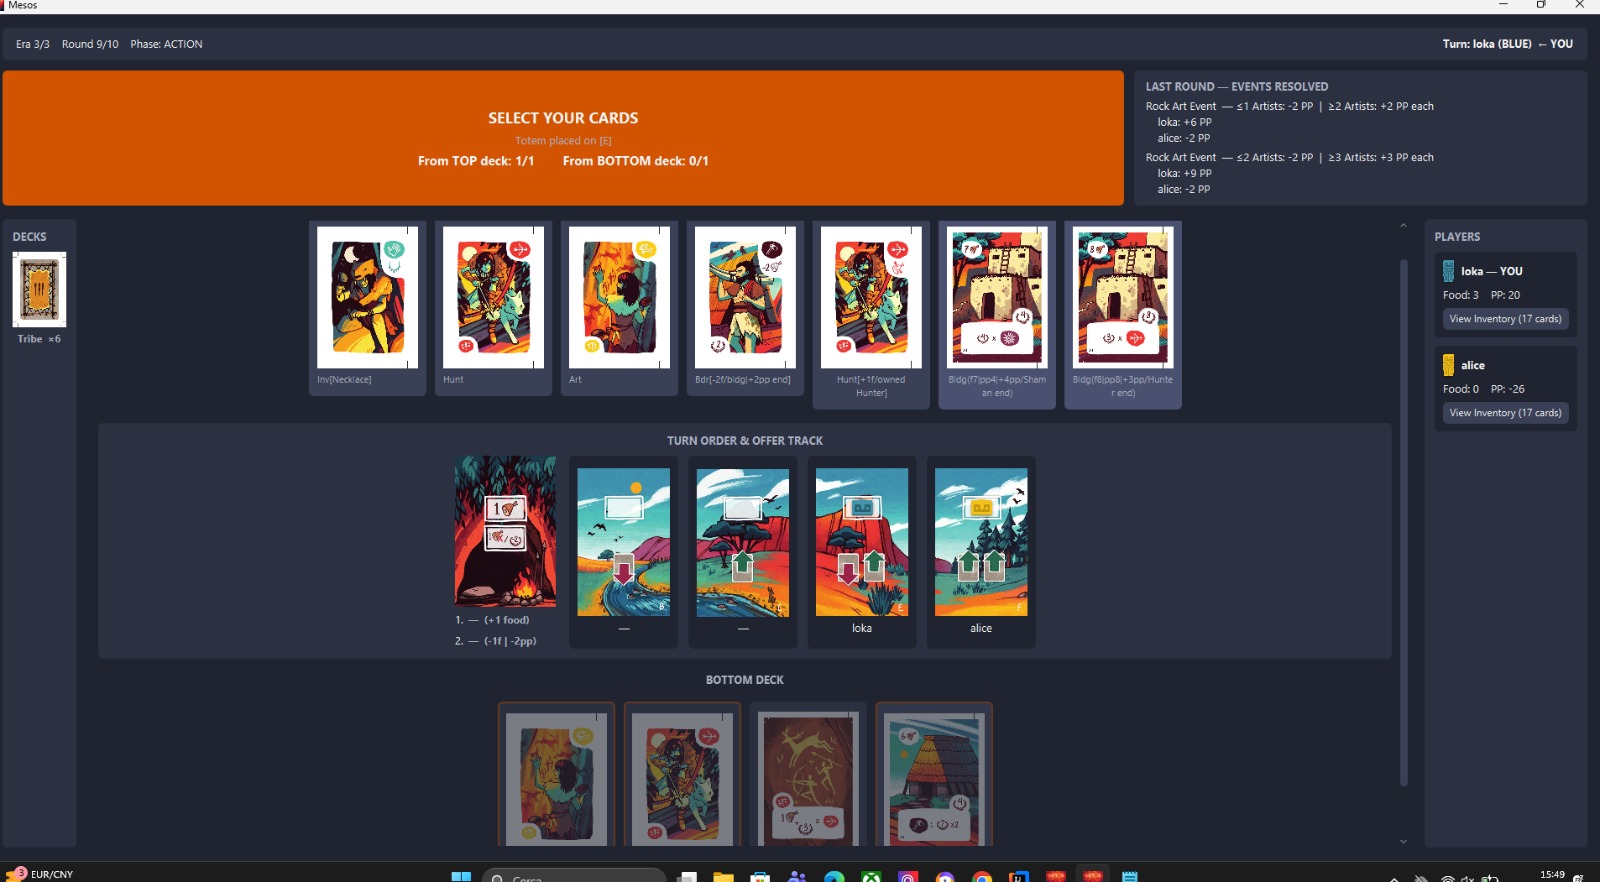
Task: Open File Explorer from the taskbar
Action: tap(723, 876)
